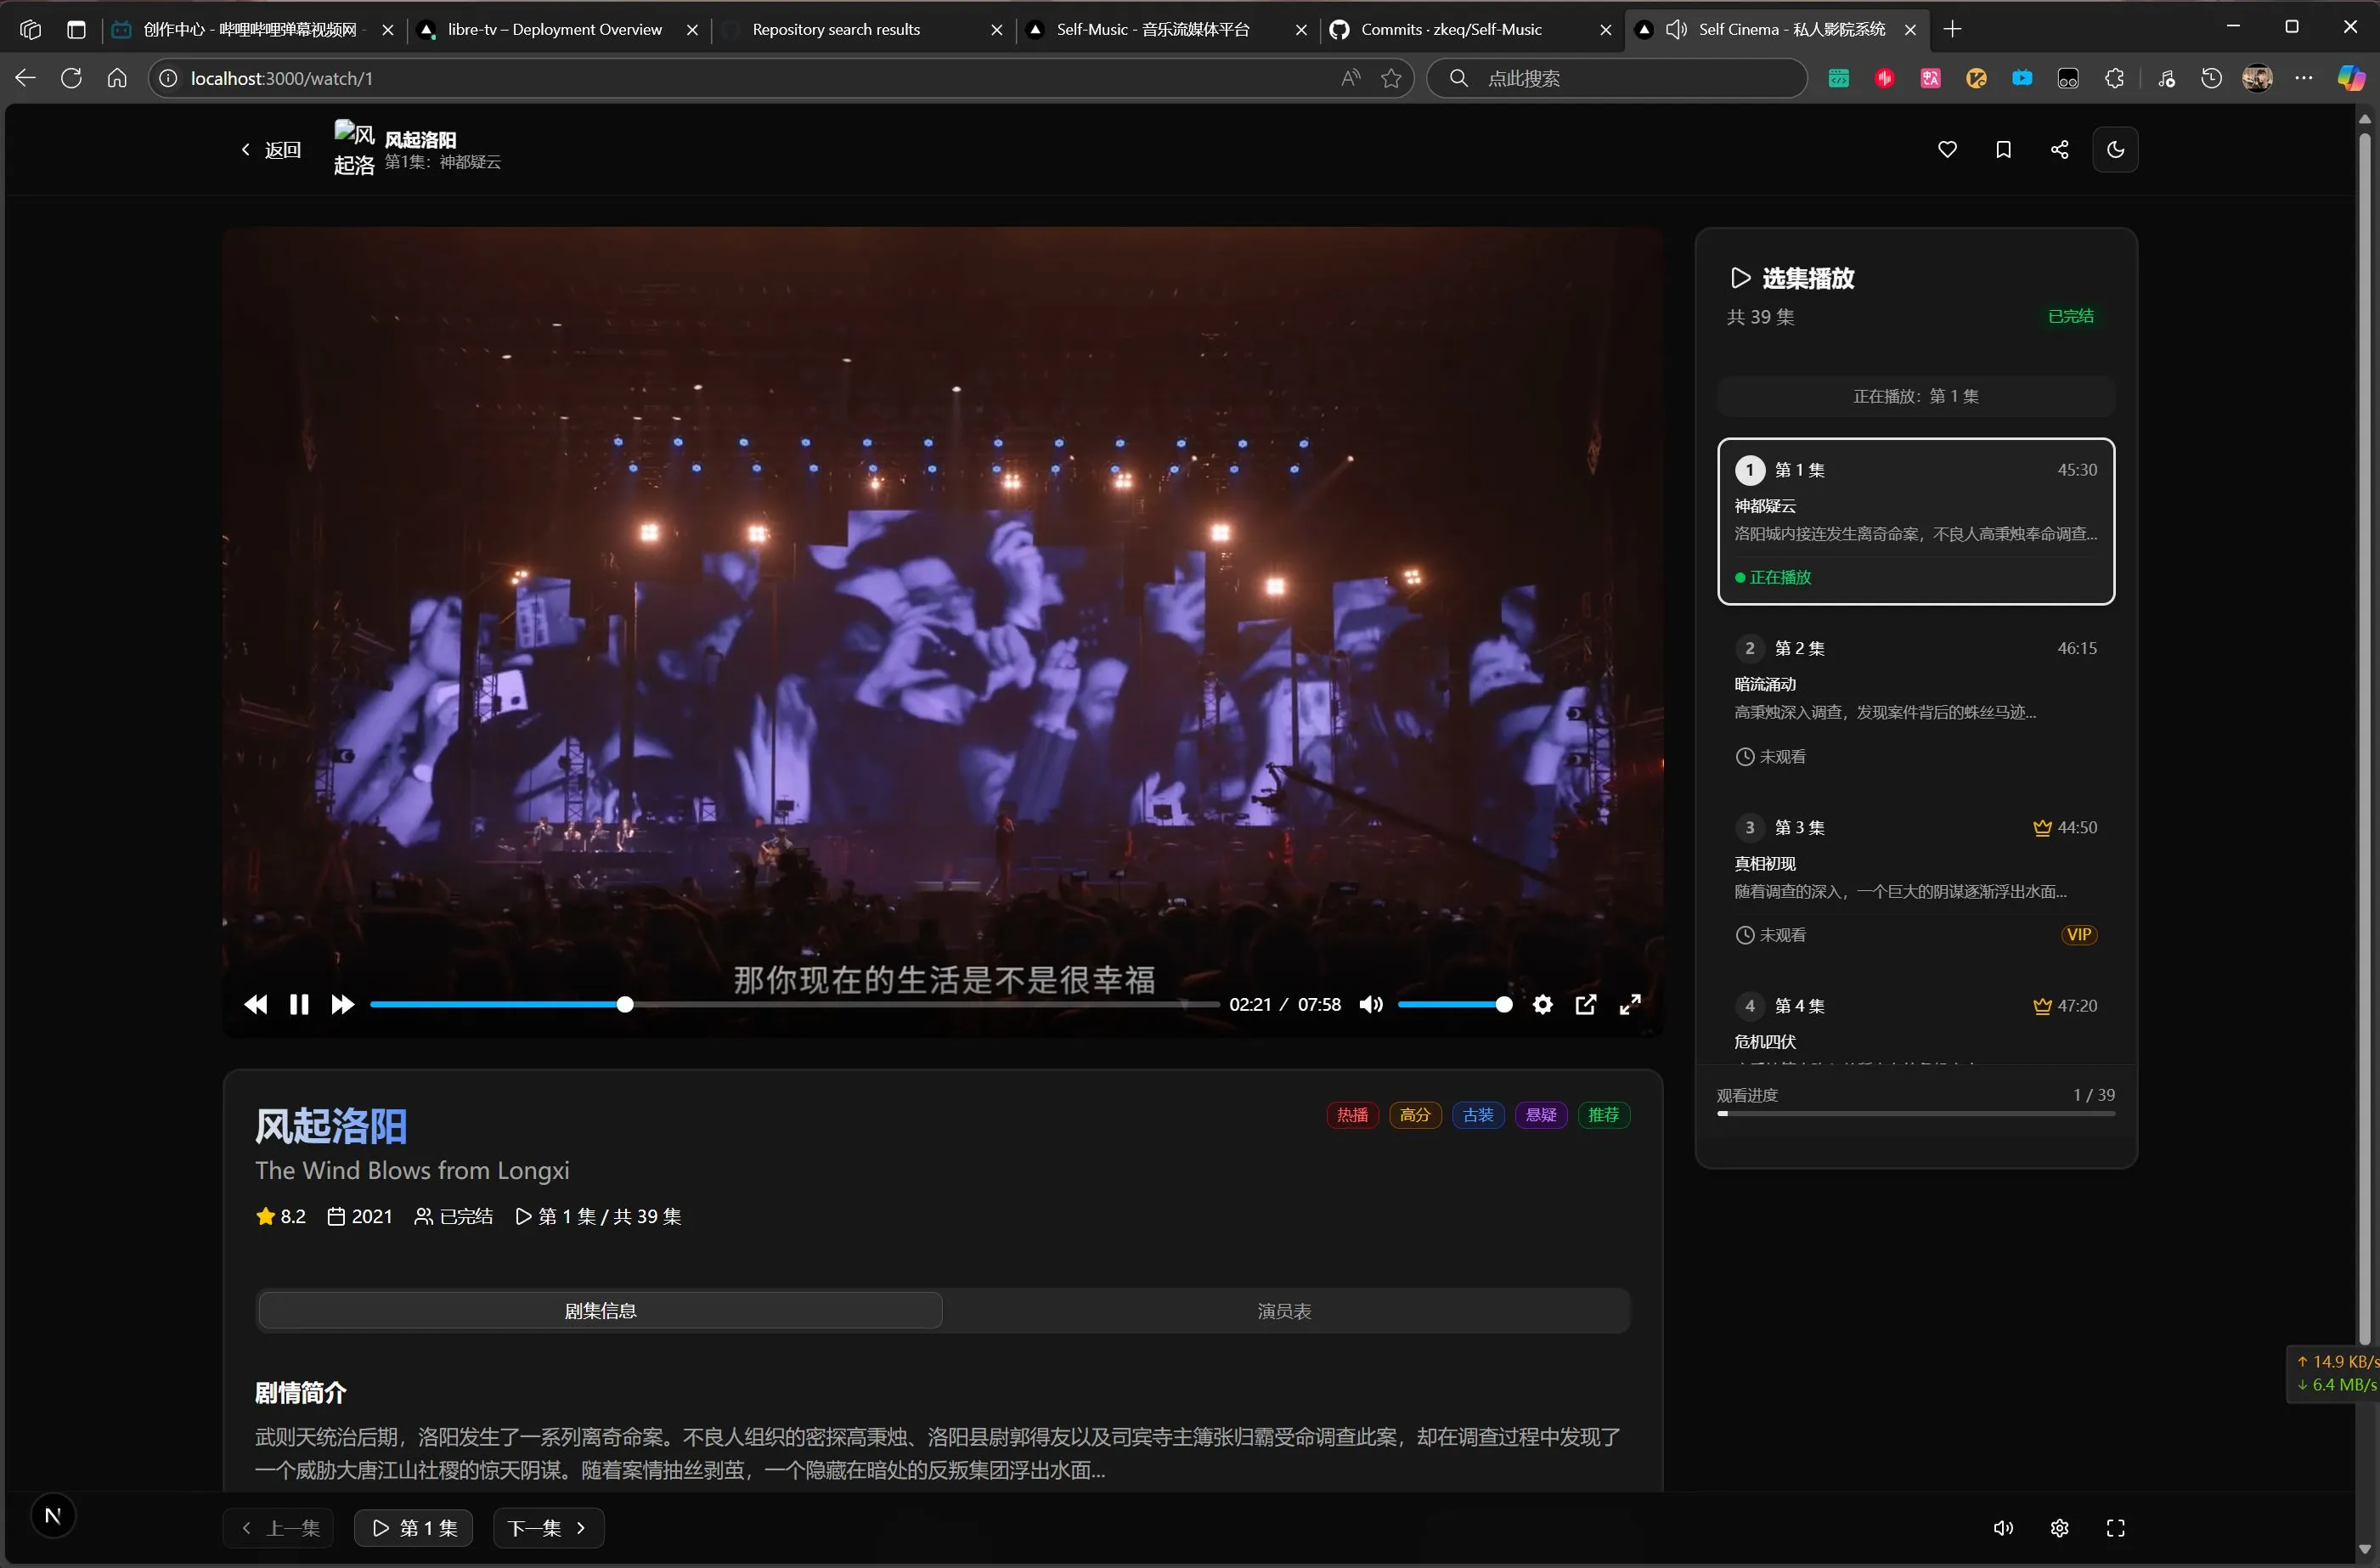
Task: Open picture-in-picture popout icon in the player
Action: click(x=1585, y=1004)
